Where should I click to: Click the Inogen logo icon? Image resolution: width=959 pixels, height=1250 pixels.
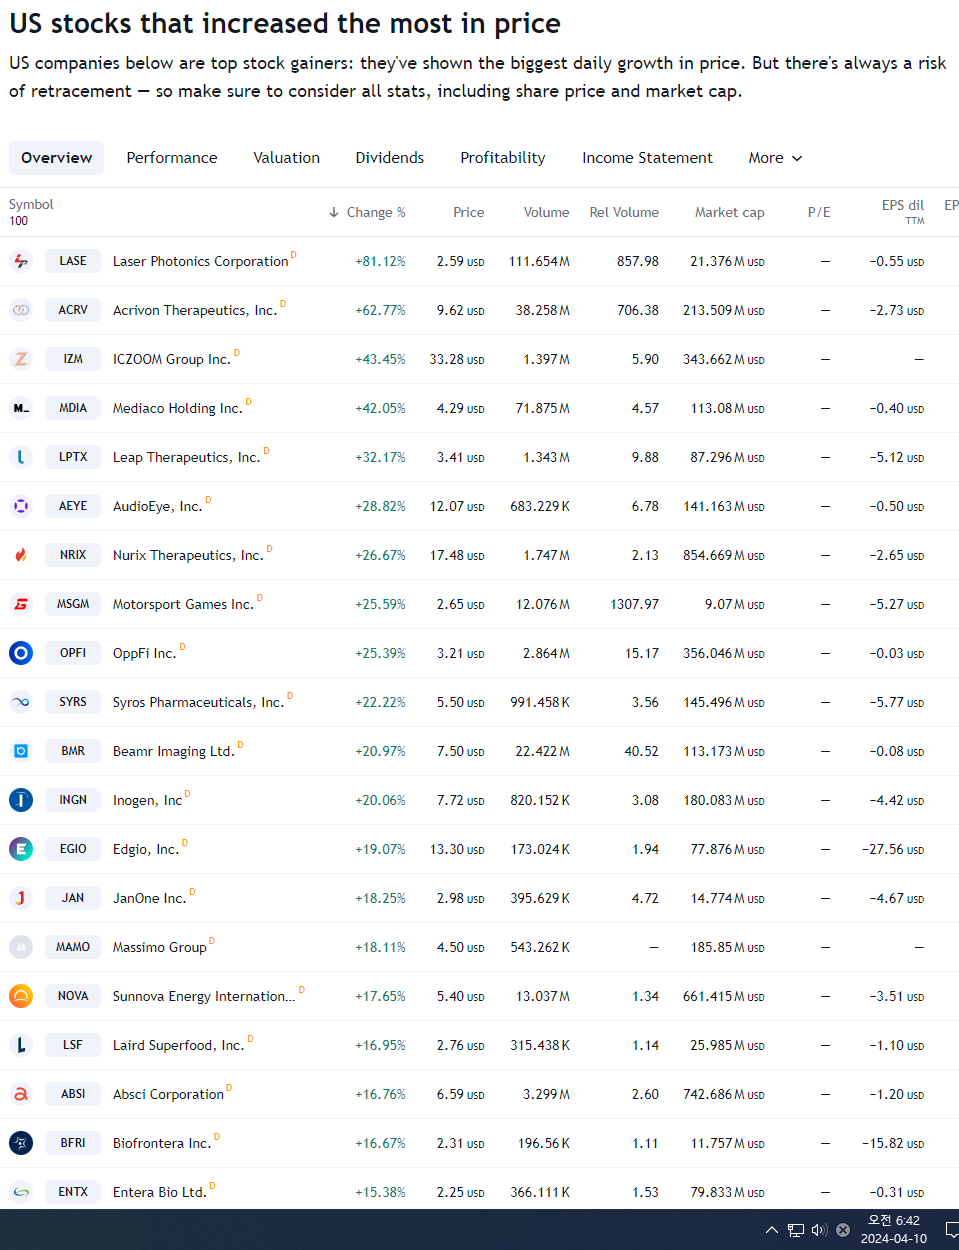tap(21, 800)
